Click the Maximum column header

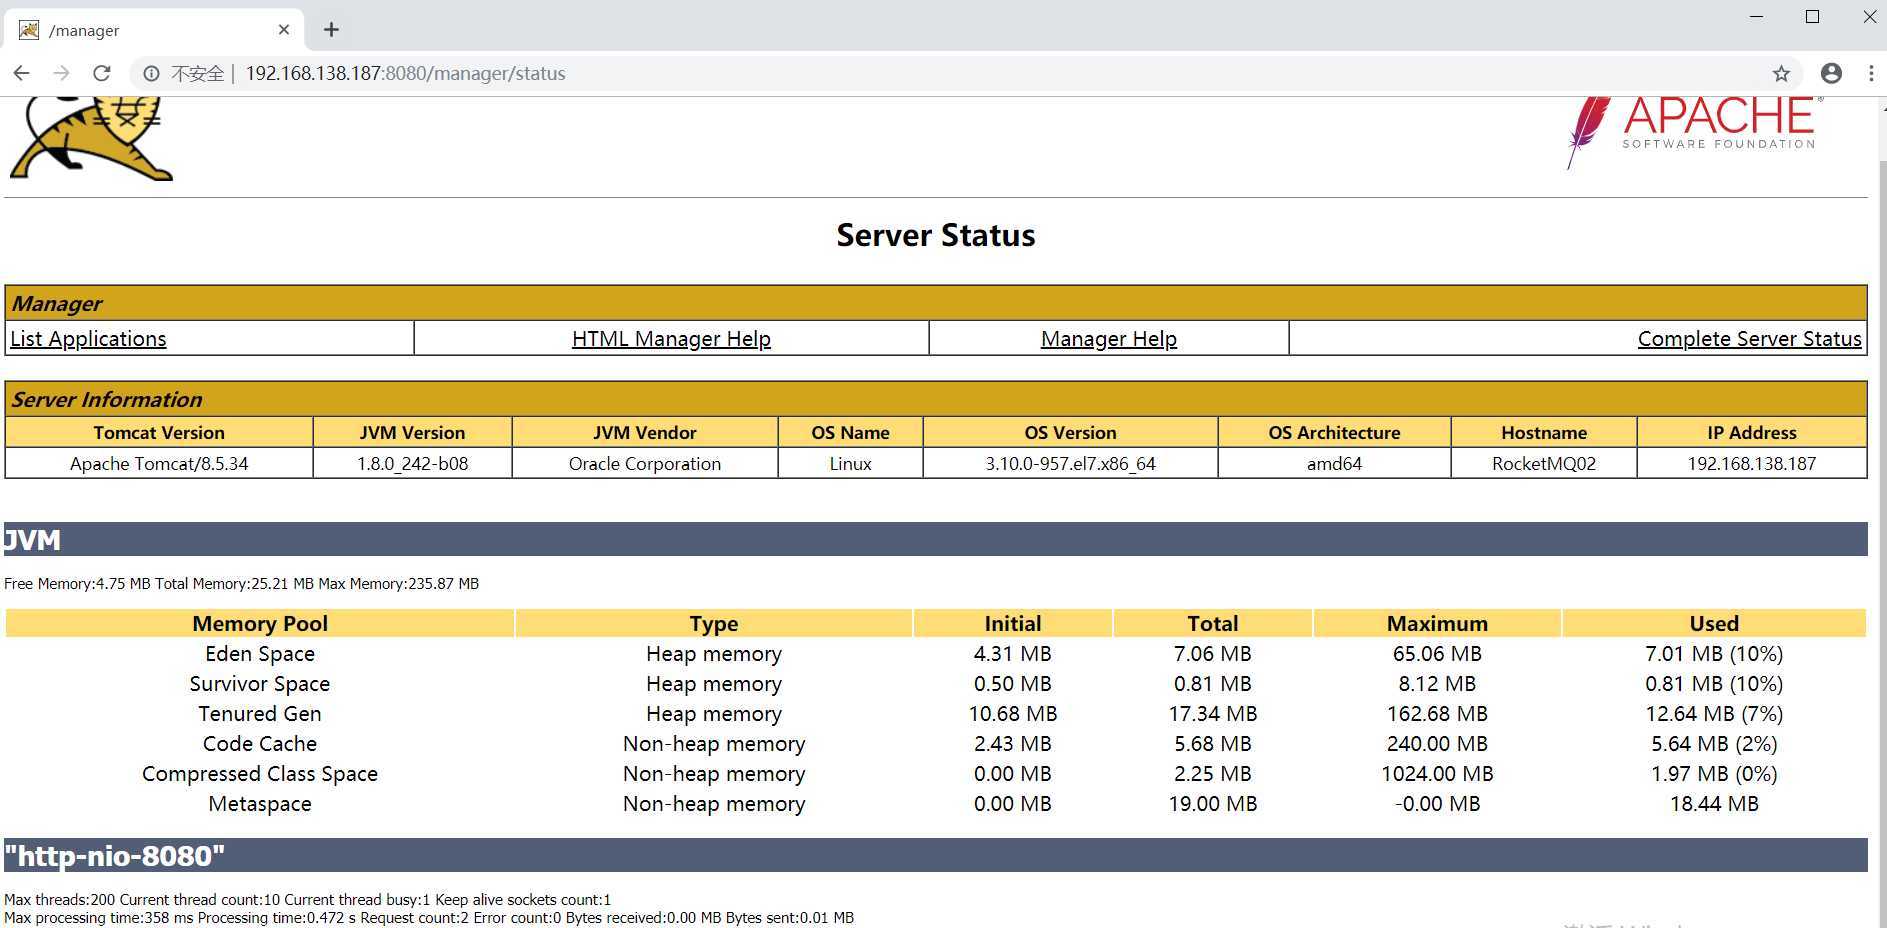click(1437, 623)
